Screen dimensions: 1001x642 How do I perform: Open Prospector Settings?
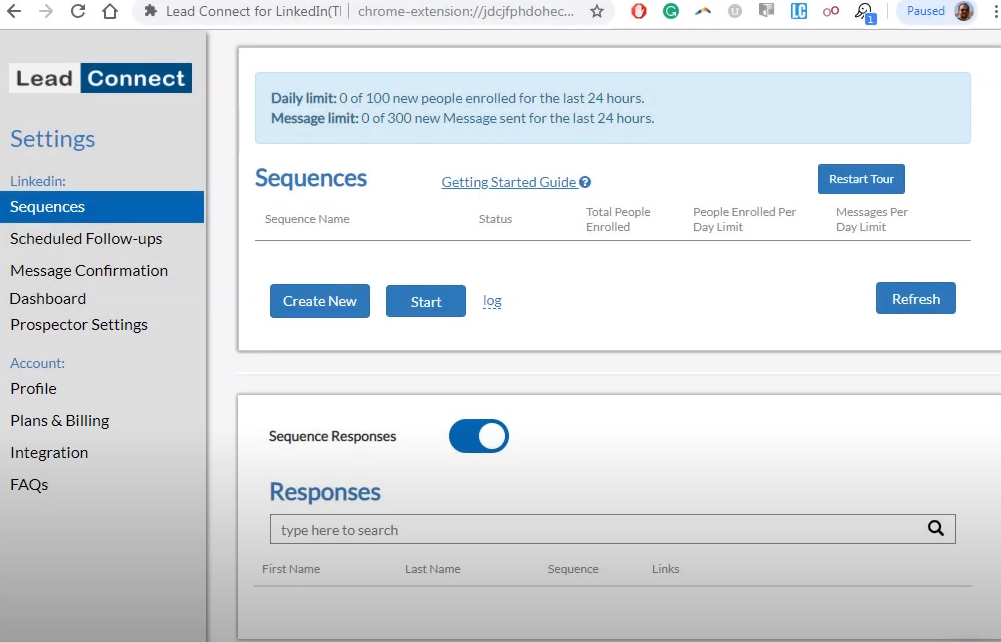tap(79, 325)
